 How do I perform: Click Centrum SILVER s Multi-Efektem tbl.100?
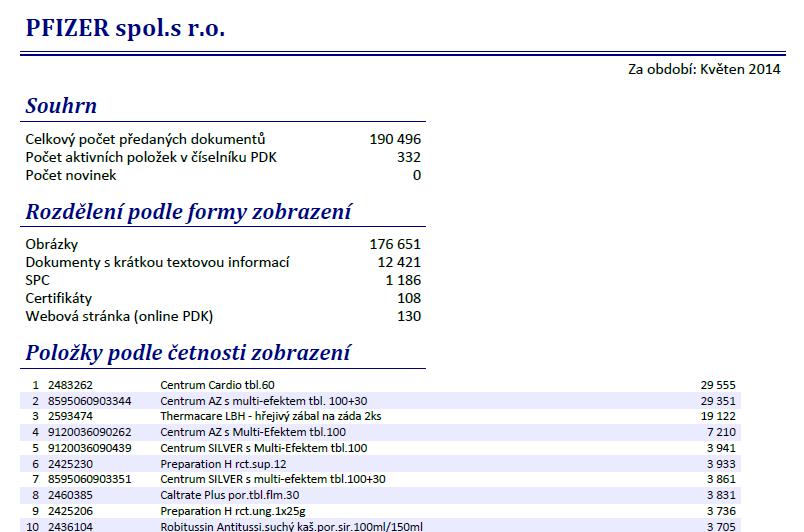click(x=264, y=448)
